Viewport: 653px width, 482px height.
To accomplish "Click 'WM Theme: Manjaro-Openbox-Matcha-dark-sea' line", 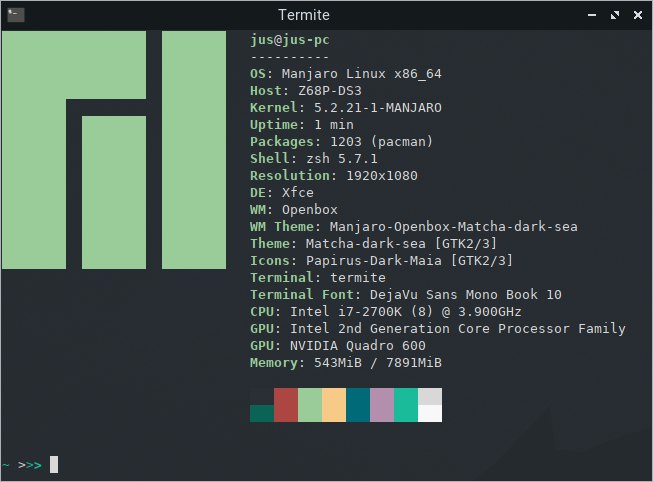I will coord(414,227).
